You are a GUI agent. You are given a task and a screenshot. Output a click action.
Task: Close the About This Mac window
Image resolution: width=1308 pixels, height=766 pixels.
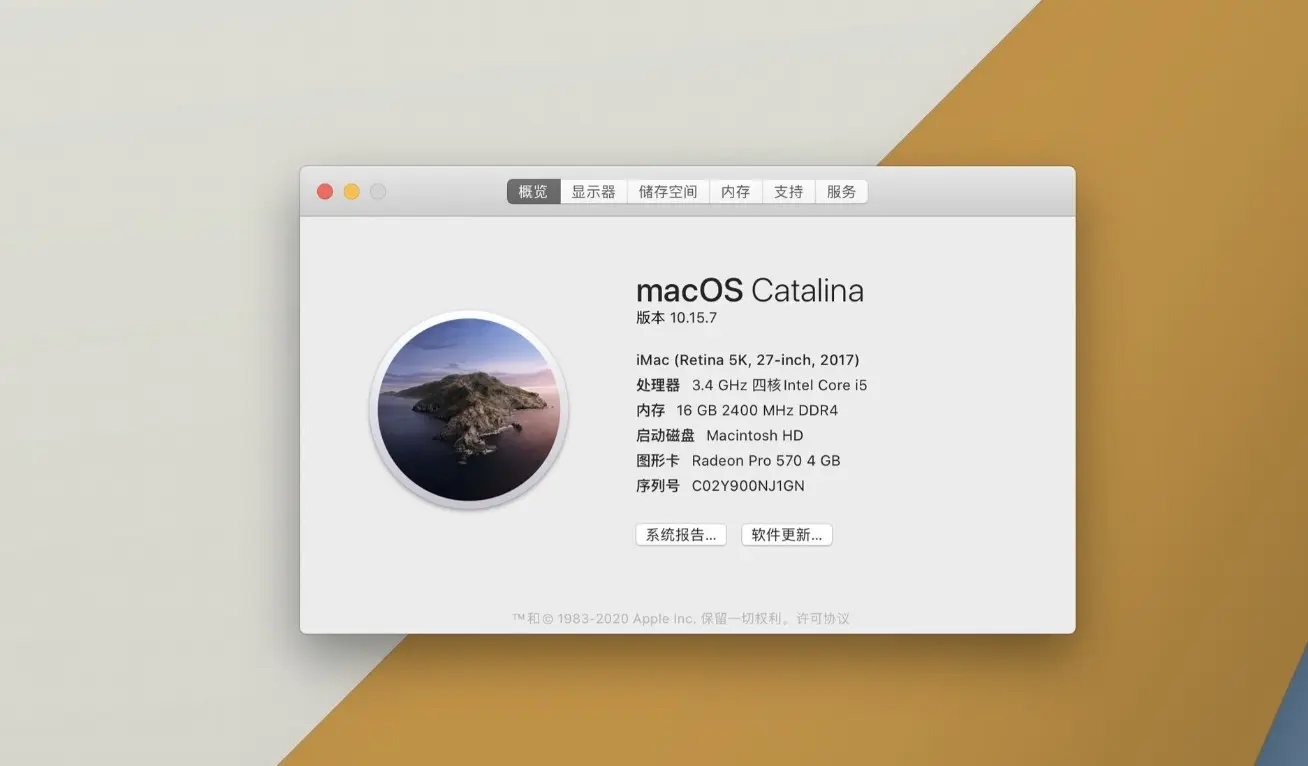pyautogui.click(x=325, y=191)
